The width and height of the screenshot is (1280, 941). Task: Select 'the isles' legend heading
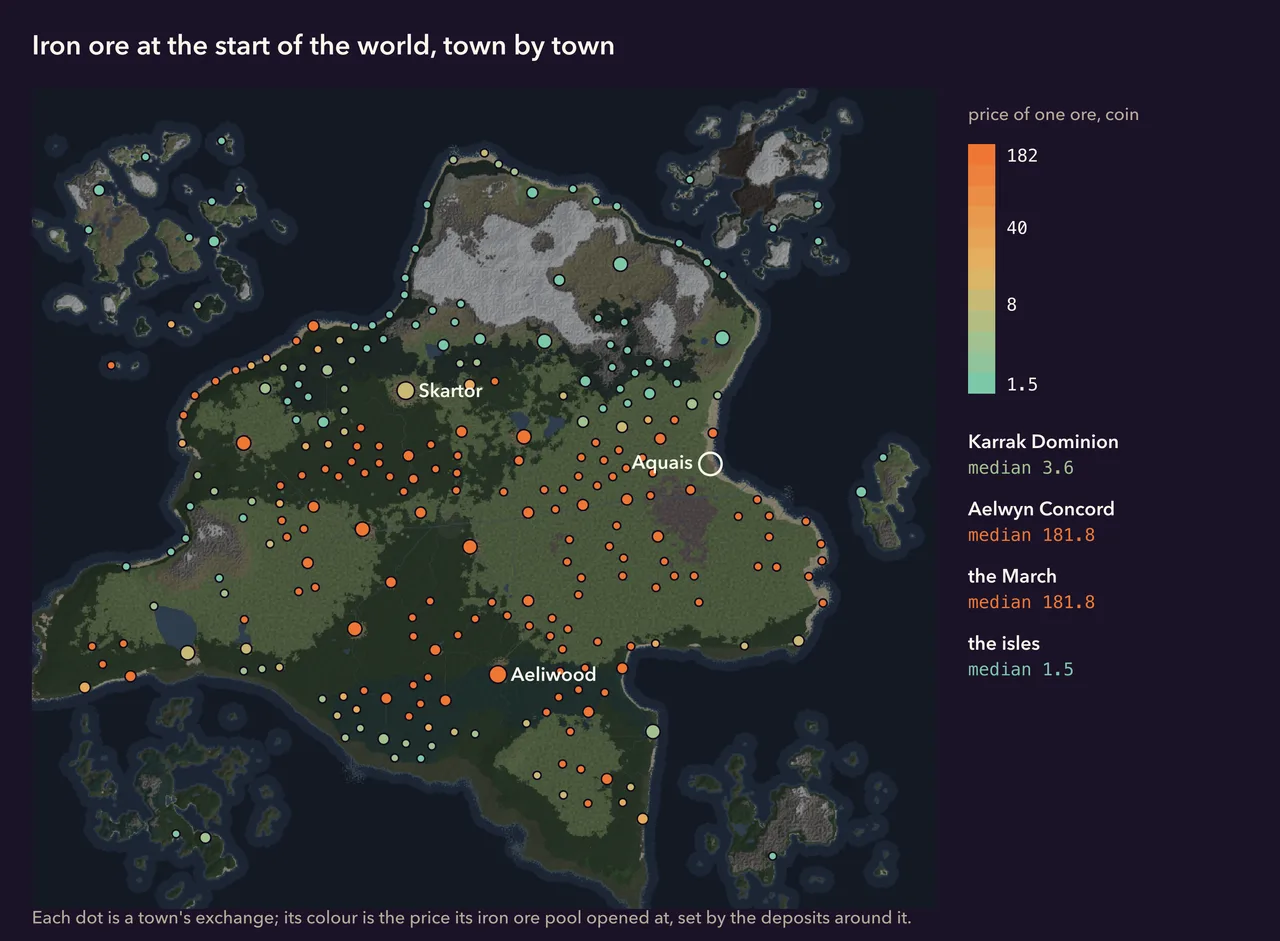point(1004,642)
